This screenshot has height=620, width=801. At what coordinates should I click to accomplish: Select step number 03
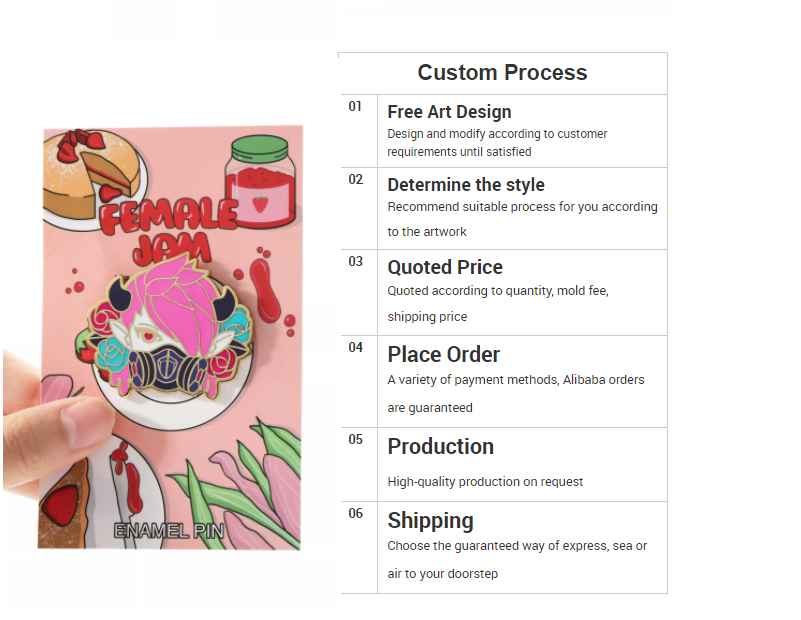[x=356, y=262]
